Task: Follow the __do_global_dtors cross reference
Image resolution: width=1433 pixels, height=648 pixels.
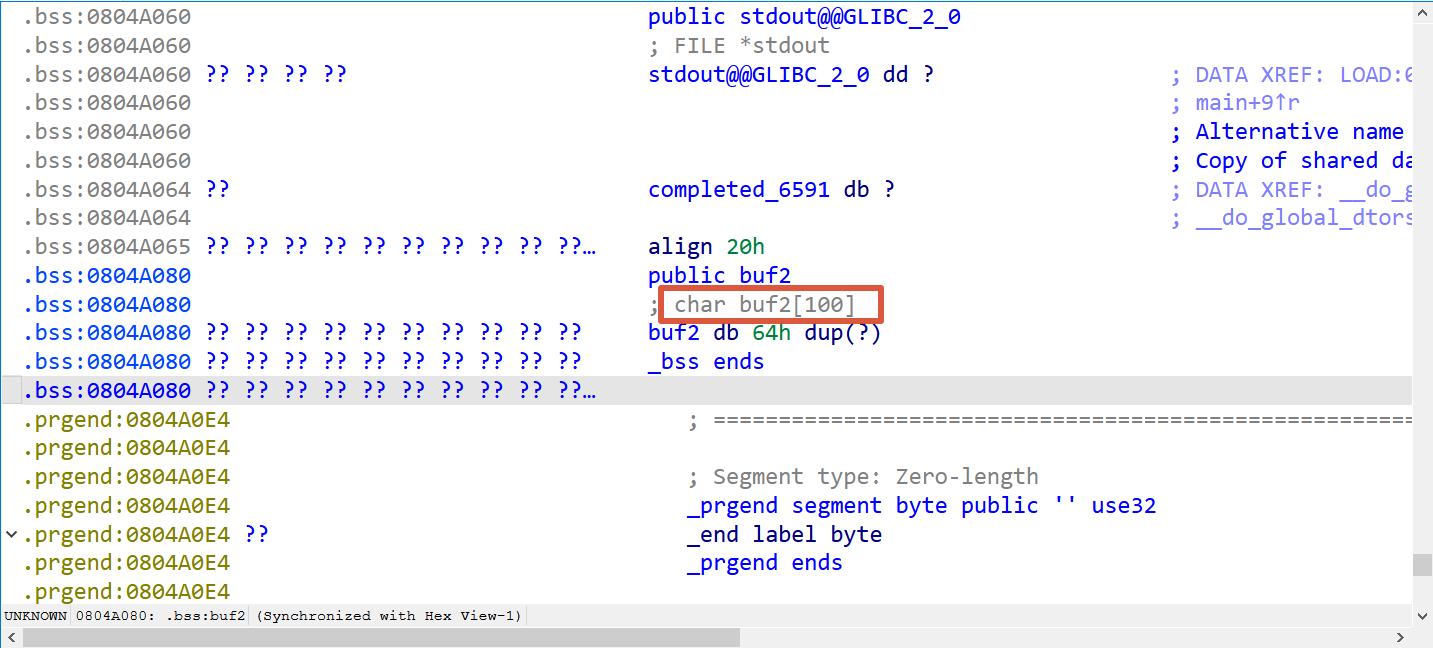Action: coord(1304,217)
